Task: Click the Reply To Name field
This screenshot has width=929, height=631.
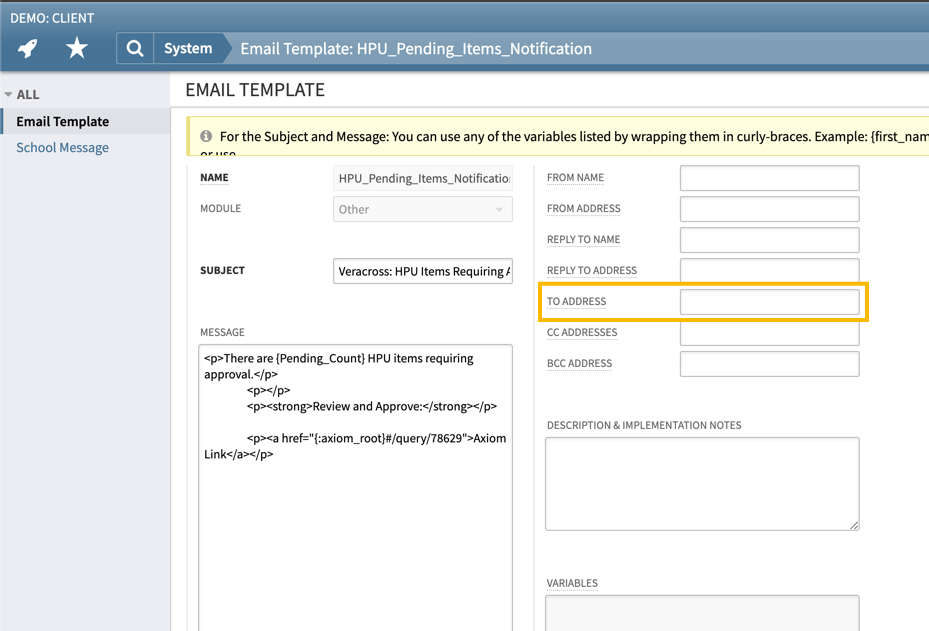Action: coord(769,240)
